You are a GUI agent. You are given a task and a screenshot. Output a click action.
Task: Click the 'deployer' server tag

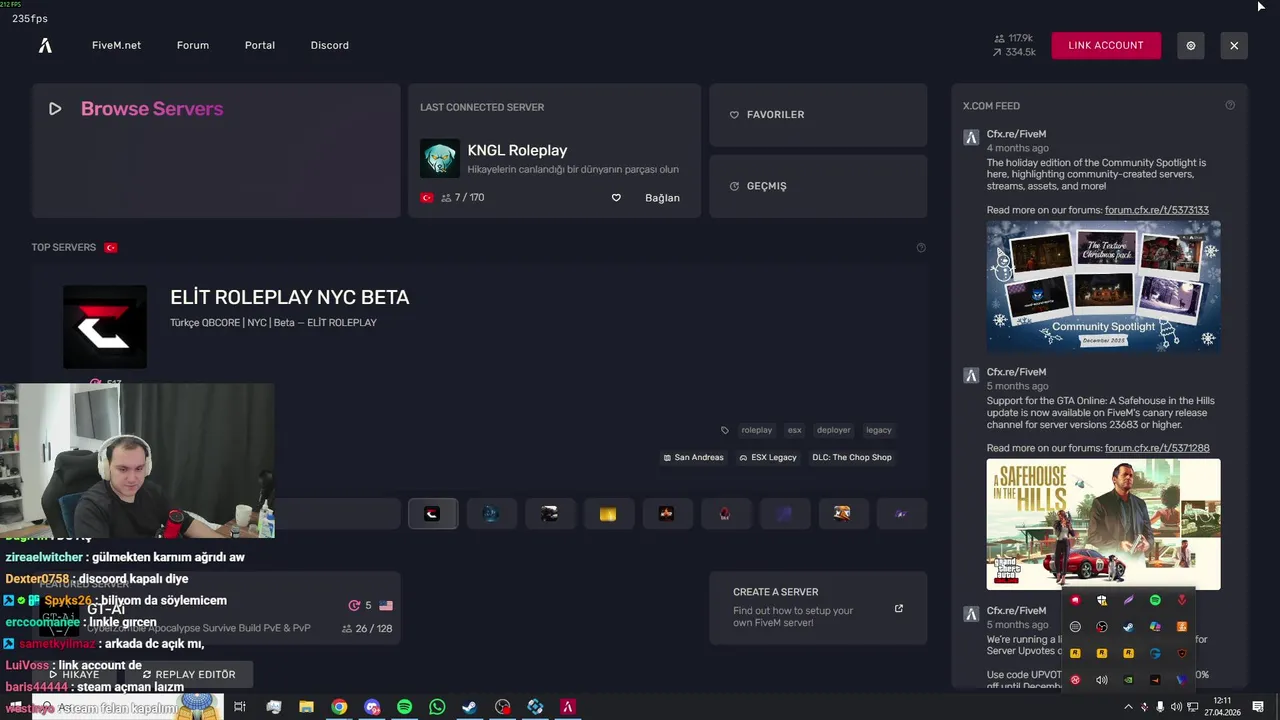(x=834, y=430)
